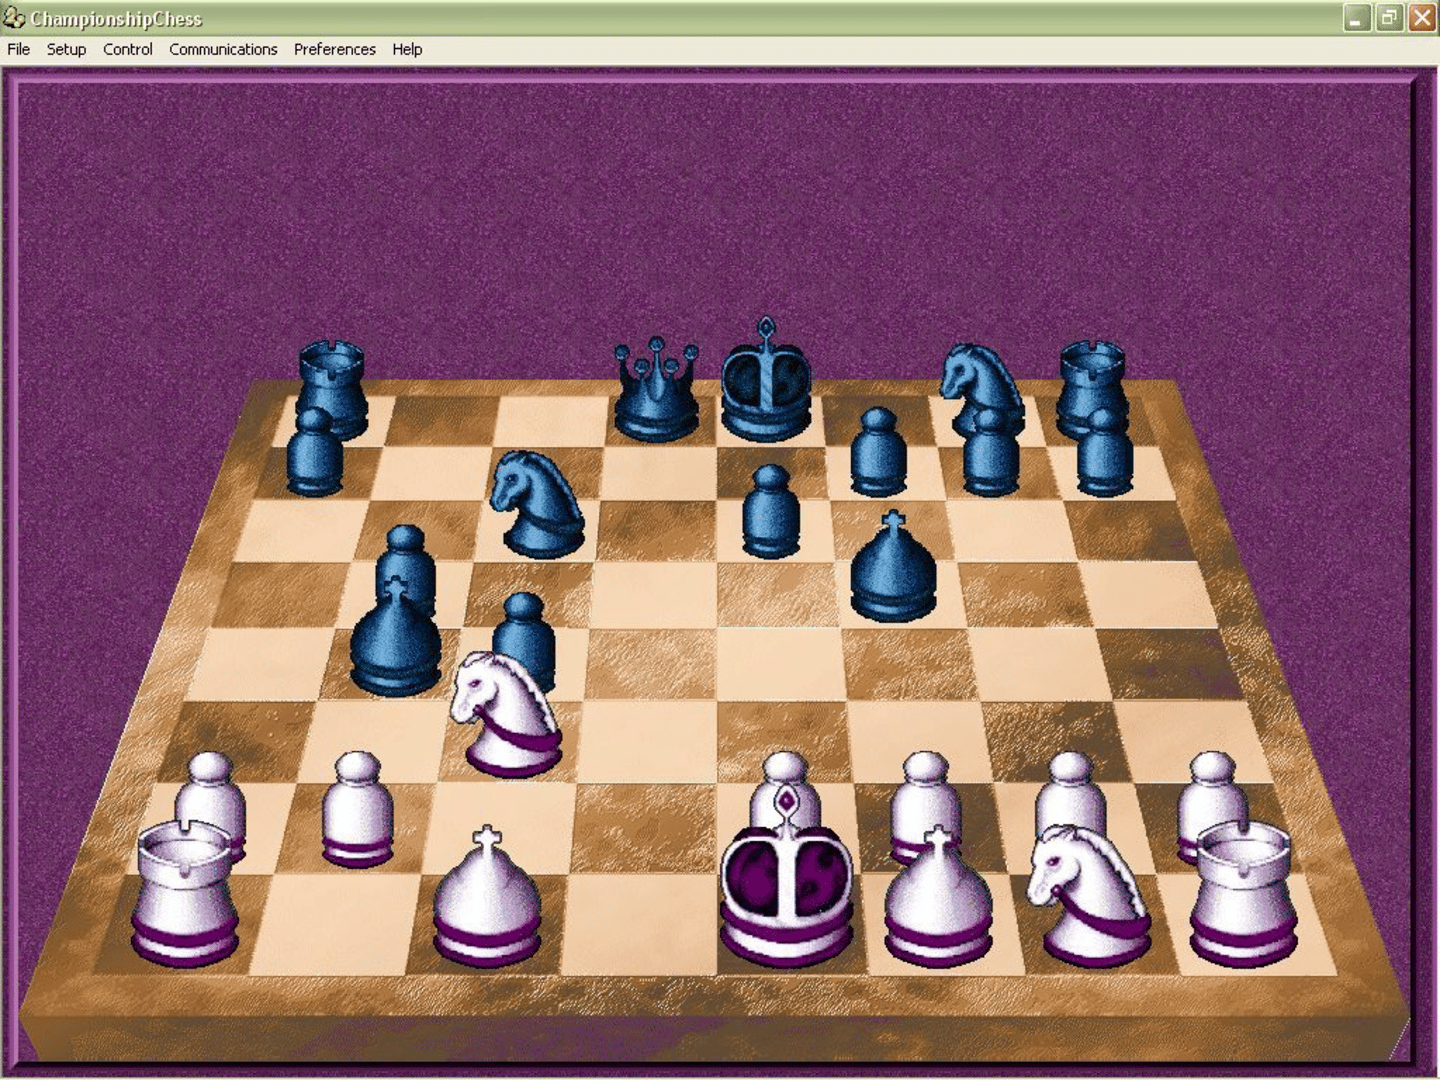Image resolution: width=1440 pixels, height=1080 pixels.
Task: Click the ChampionshipChess title bar app icon
Action: (x=14, y=18)
